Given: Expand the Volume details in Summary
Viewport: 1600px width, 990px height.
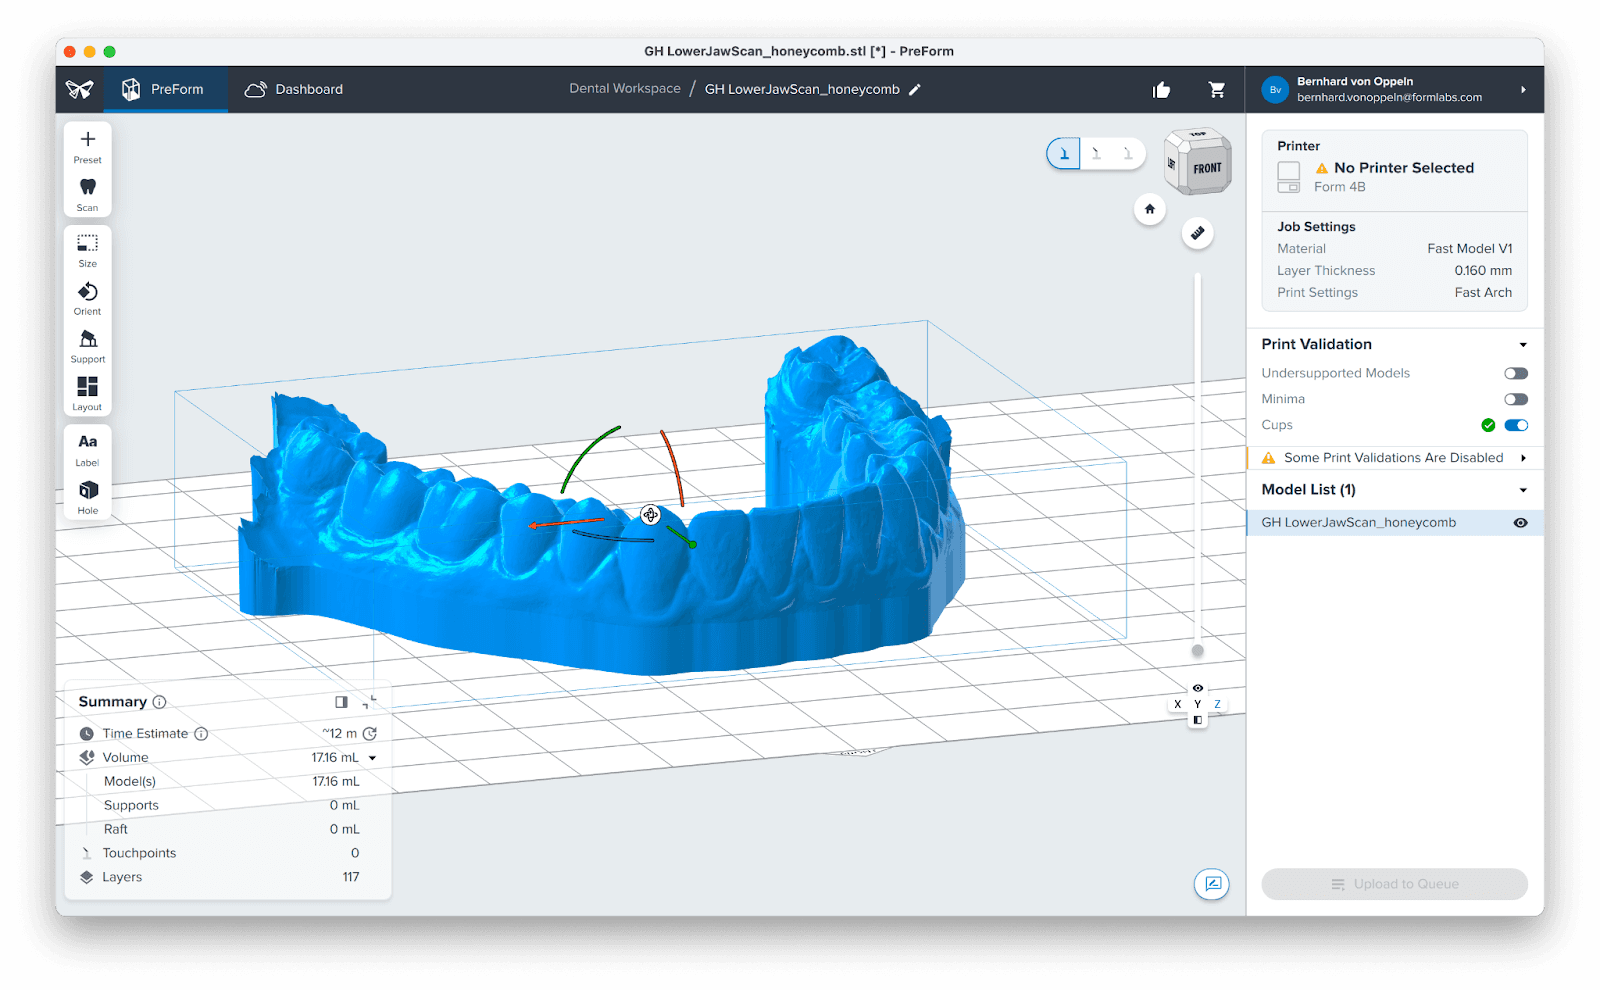Looking at the screenshot, I should 371,757.
